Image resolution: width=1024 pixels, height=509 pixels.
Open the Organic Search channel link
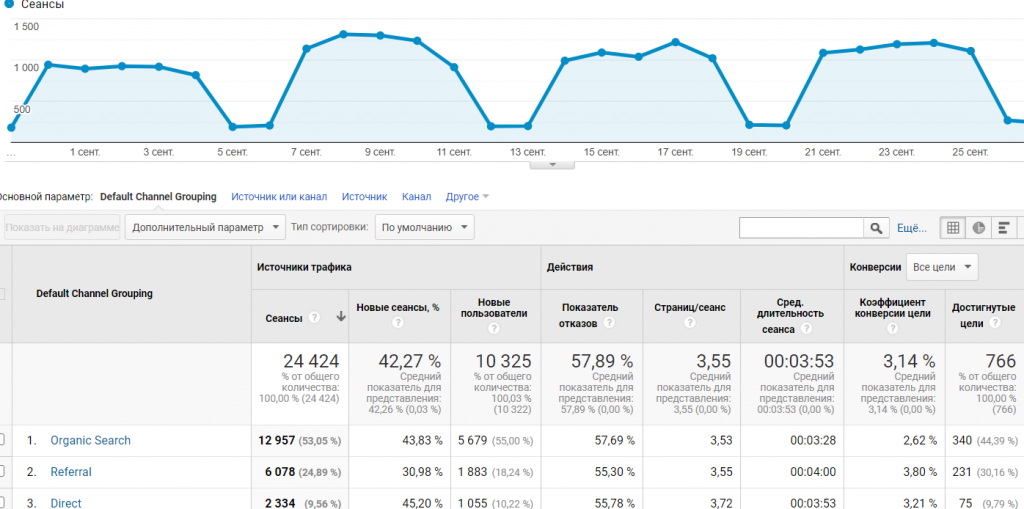(x=90, y=440)
